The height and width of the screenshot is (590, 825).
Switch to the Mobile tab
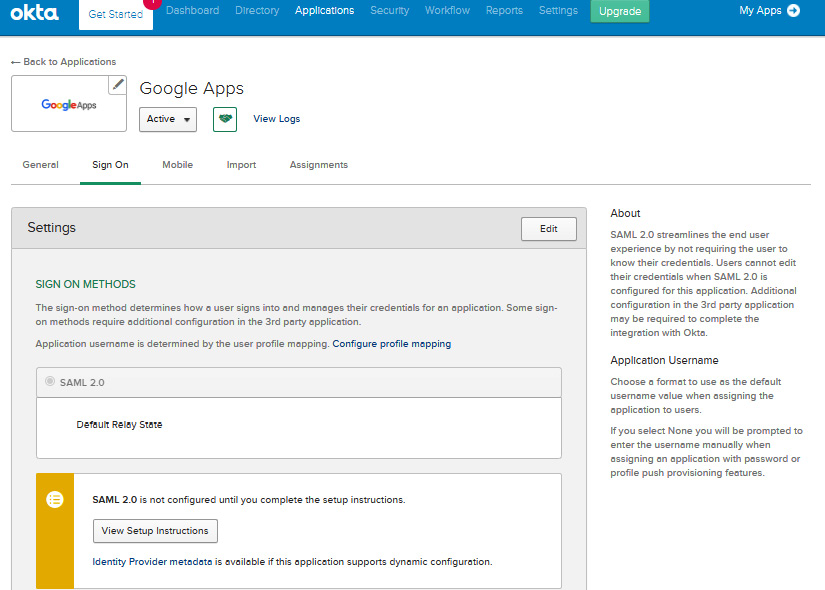coord(178,165)
